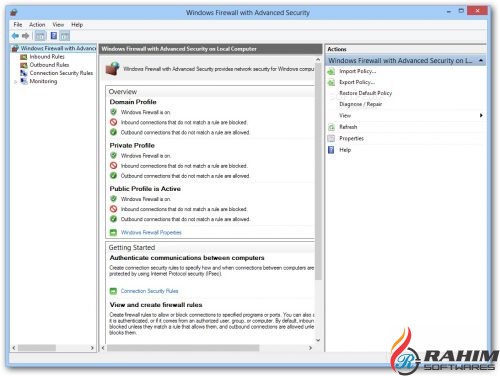500x376 pixels.
Task: Click the 'Private Profile' heading
Action: [x=132, y=145]
